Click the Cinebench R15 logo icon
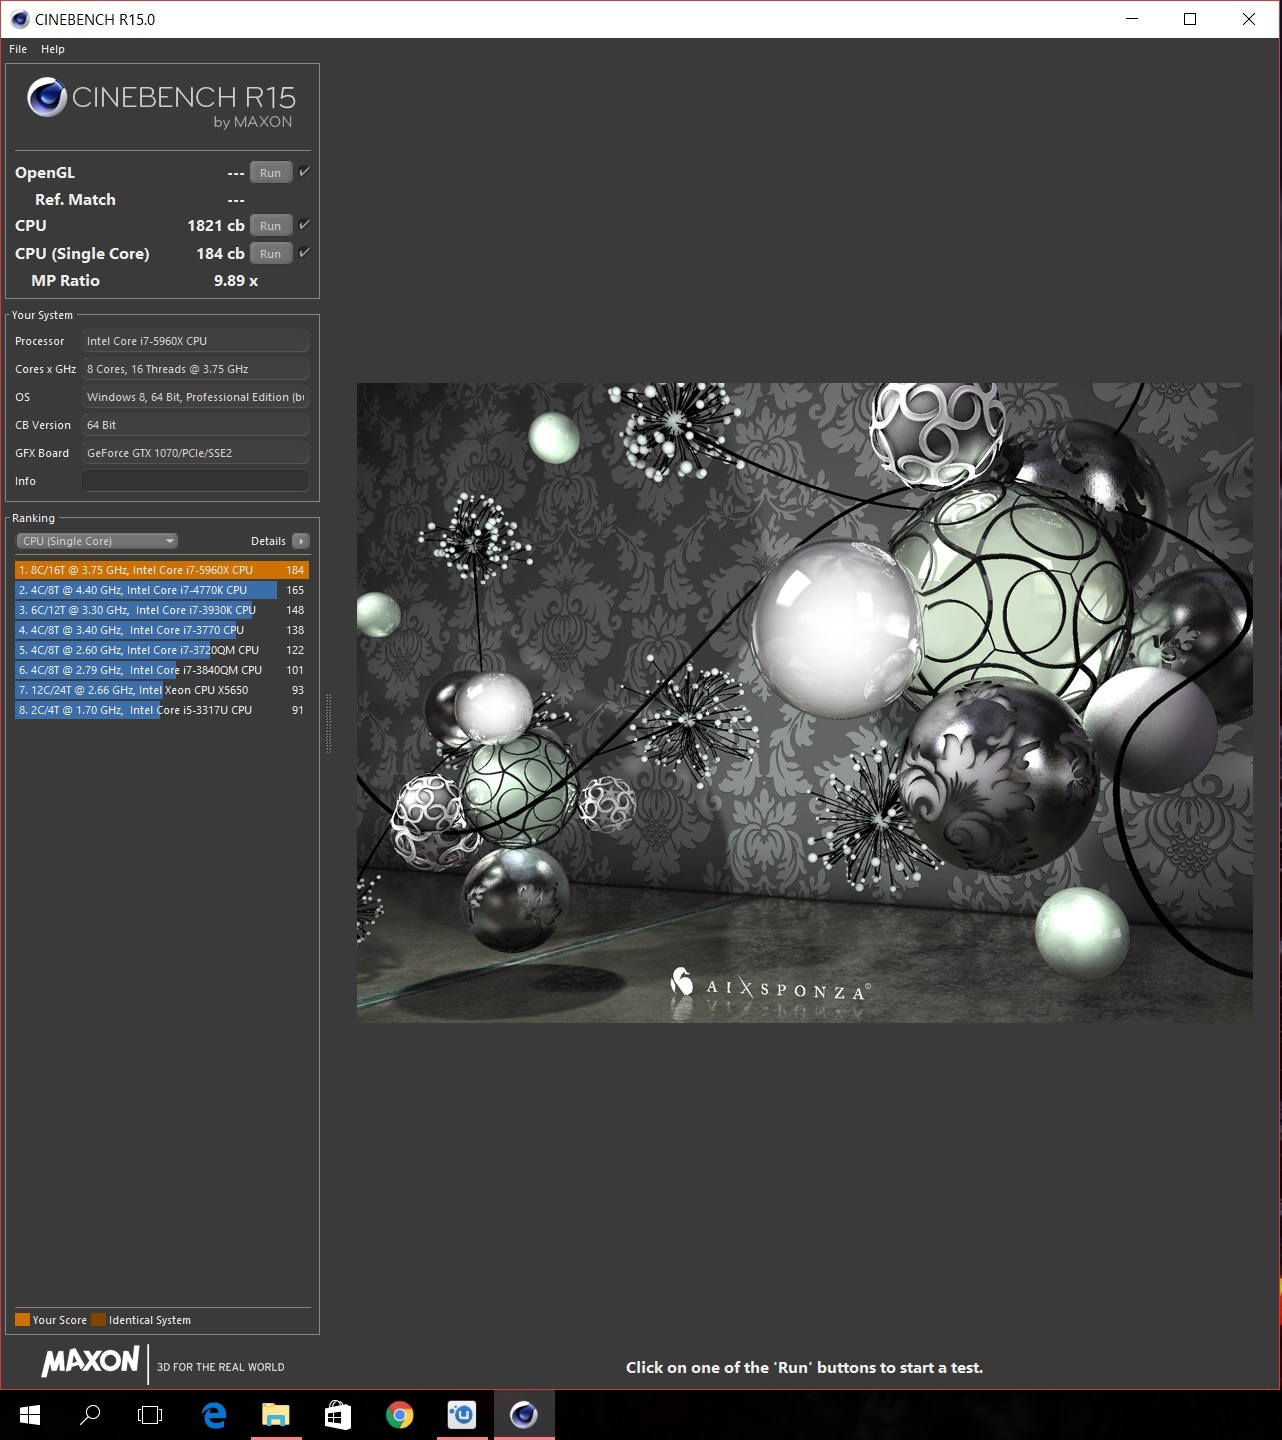 46,97
